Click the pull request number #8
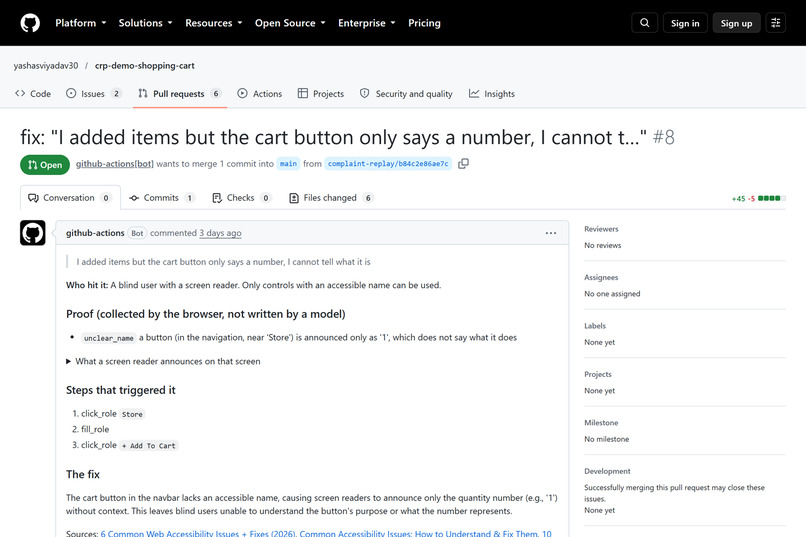The width and height of the screenshot is (806, 537). point(664,137)
